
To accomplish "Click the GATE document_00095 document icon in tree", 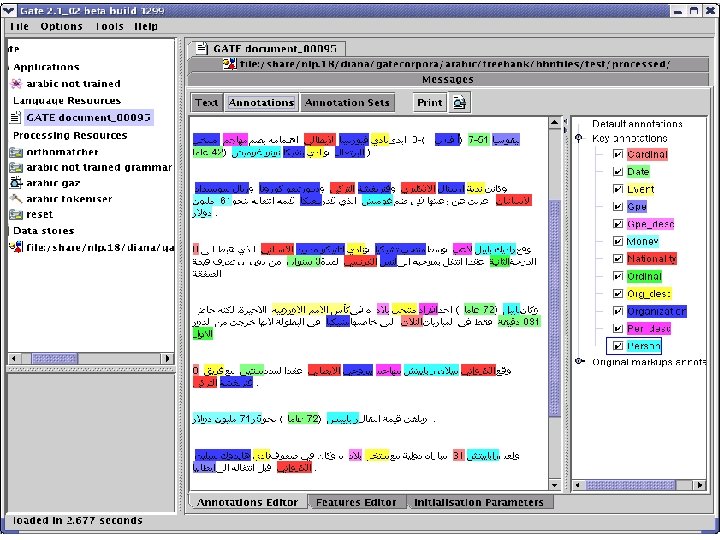I will click(x=16, y=118).
